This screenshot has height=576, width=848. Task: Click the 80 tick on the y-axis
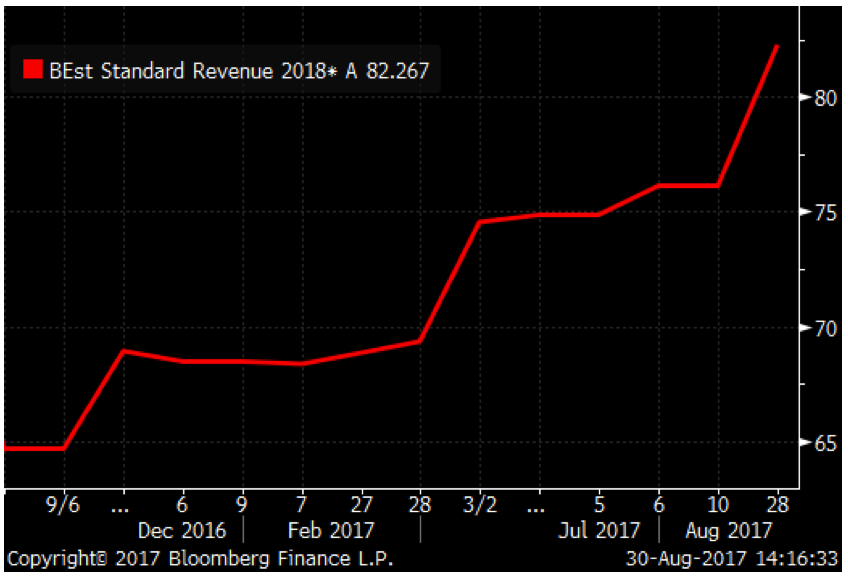pyautogui.click(x=821, y=98)
